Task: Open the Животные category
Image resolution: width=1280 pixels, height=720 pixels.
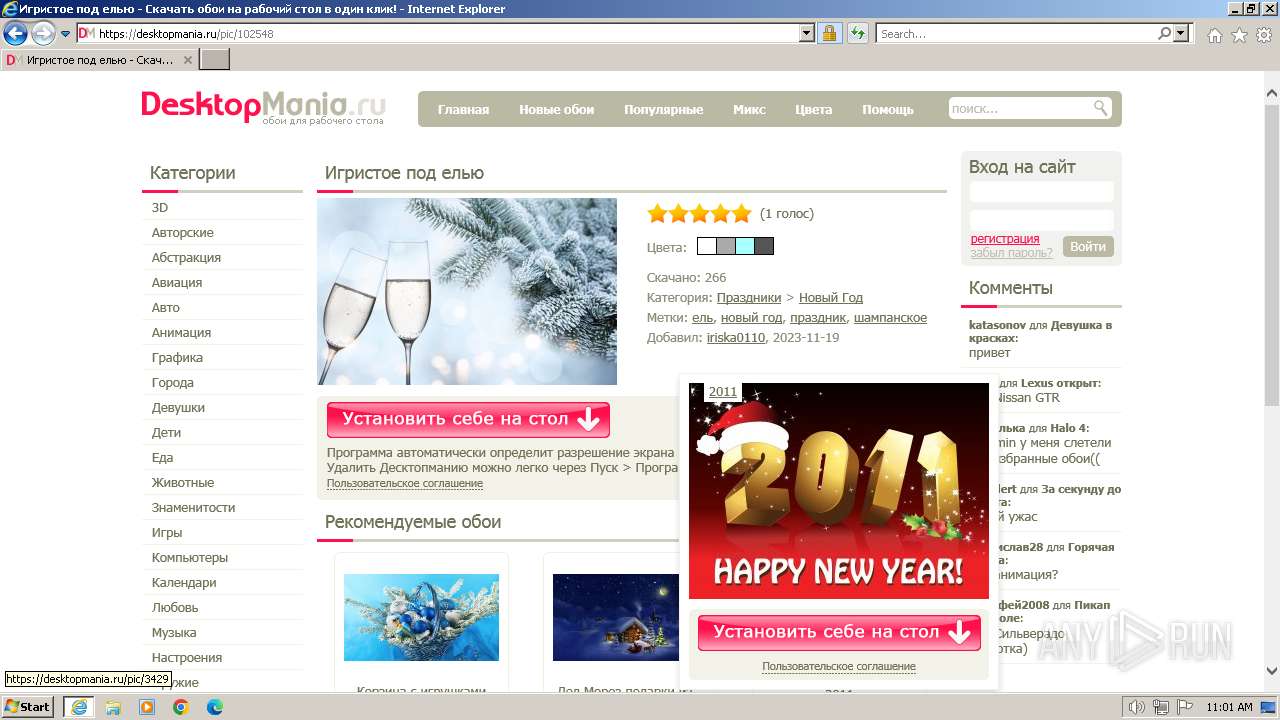Action: click(x=183, y=482)
